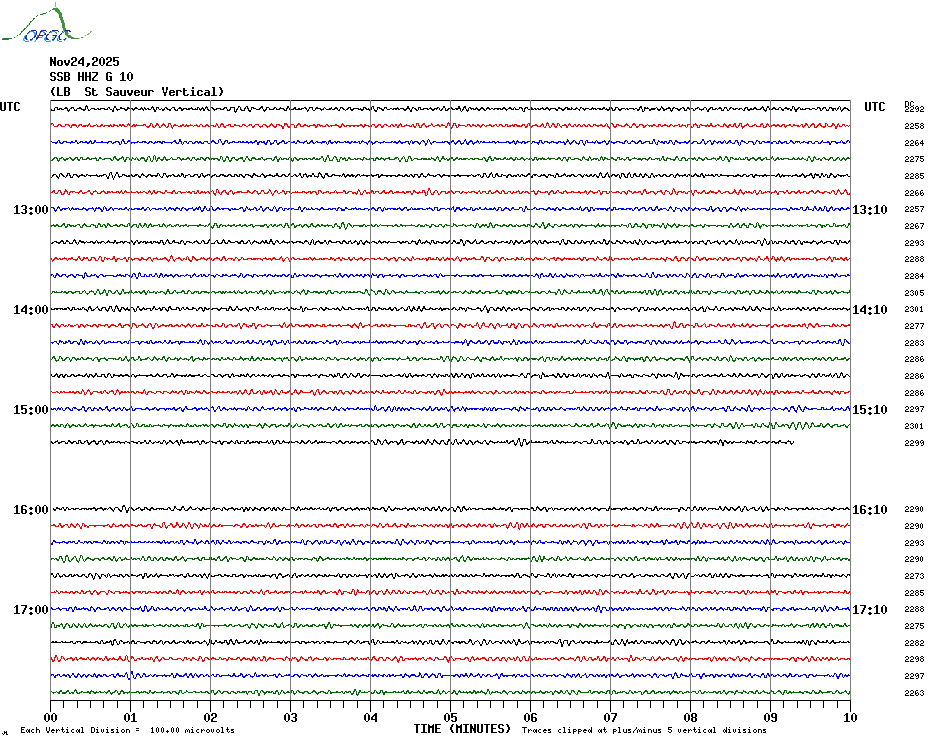The width and height of the screenshot is (930, 744).
Task: Select the 17:00 hour marker on left axis
Action: 31,610
